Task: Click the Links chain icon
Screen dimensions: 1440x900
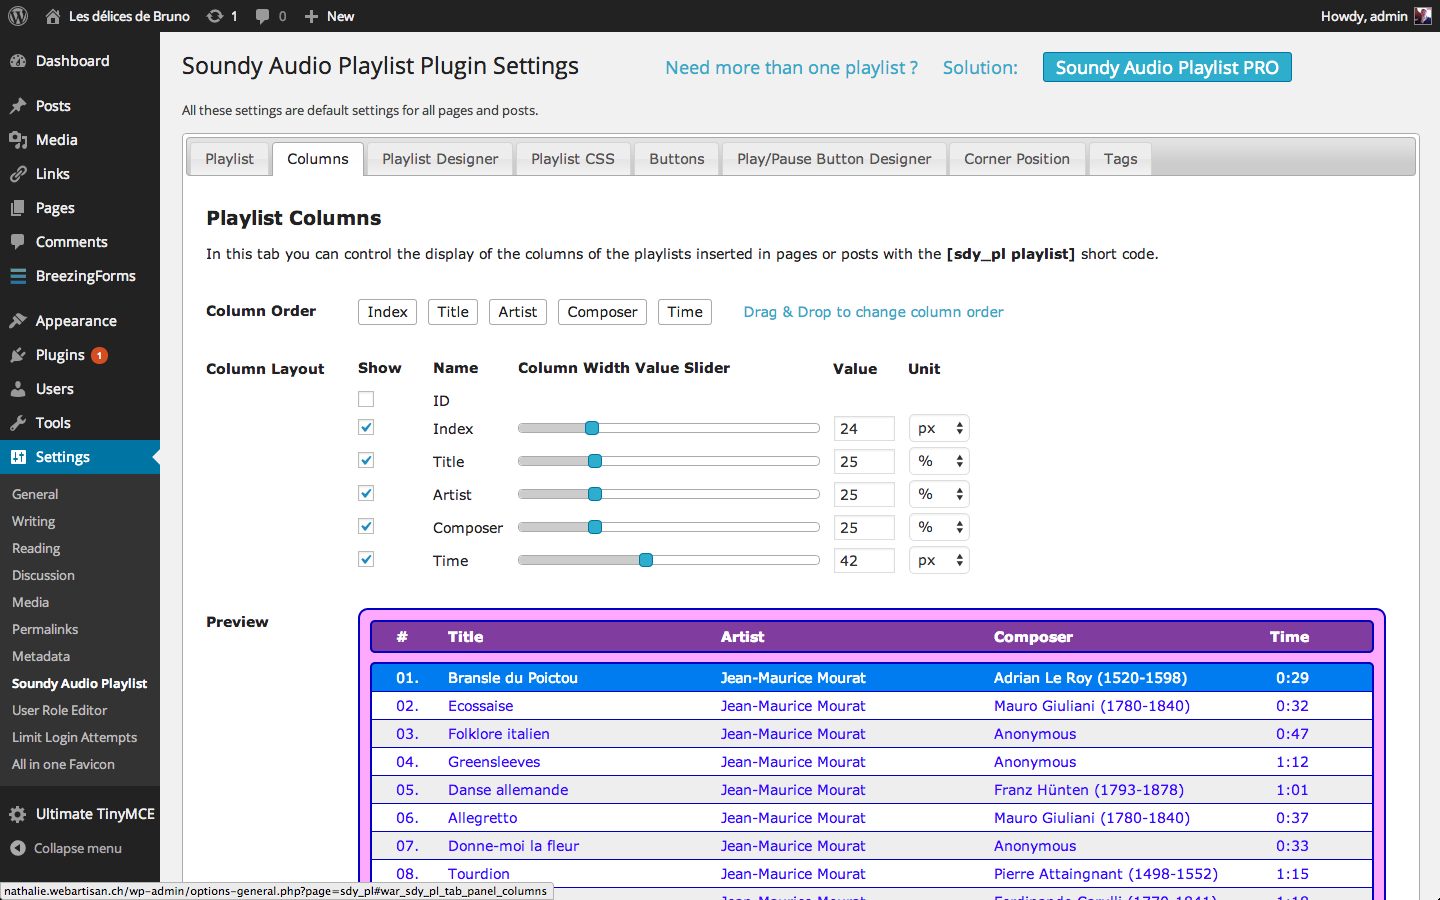Action: 18,174
